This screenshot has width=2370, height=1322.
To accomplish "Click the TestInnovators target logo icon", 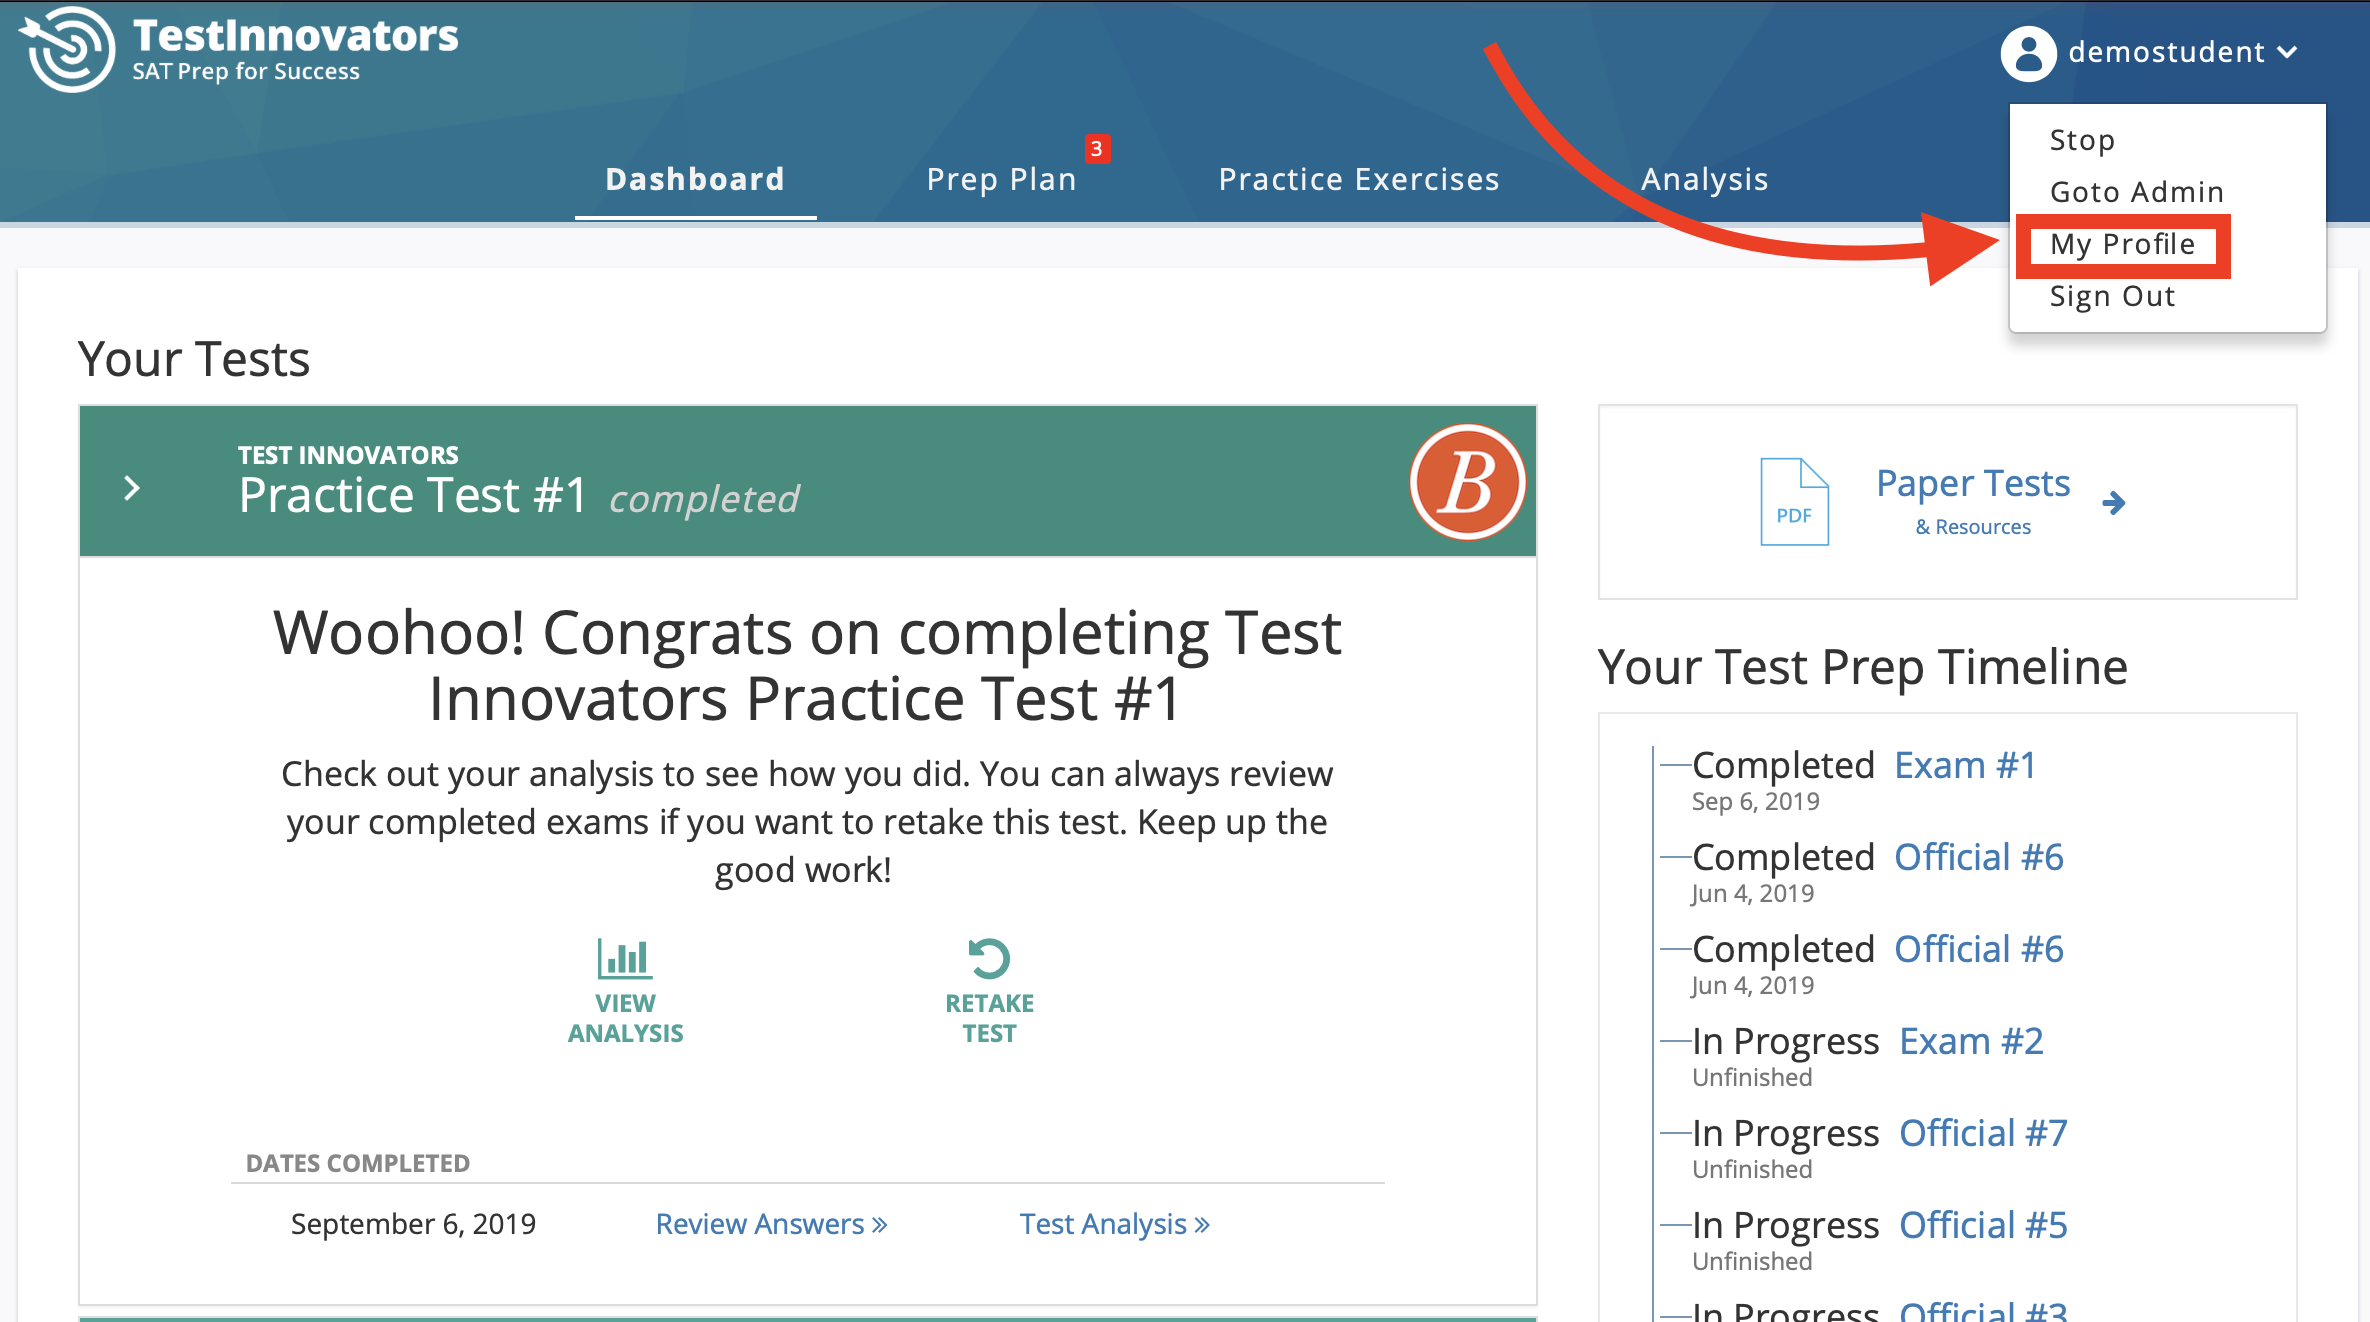I will [x=68, y=49].
